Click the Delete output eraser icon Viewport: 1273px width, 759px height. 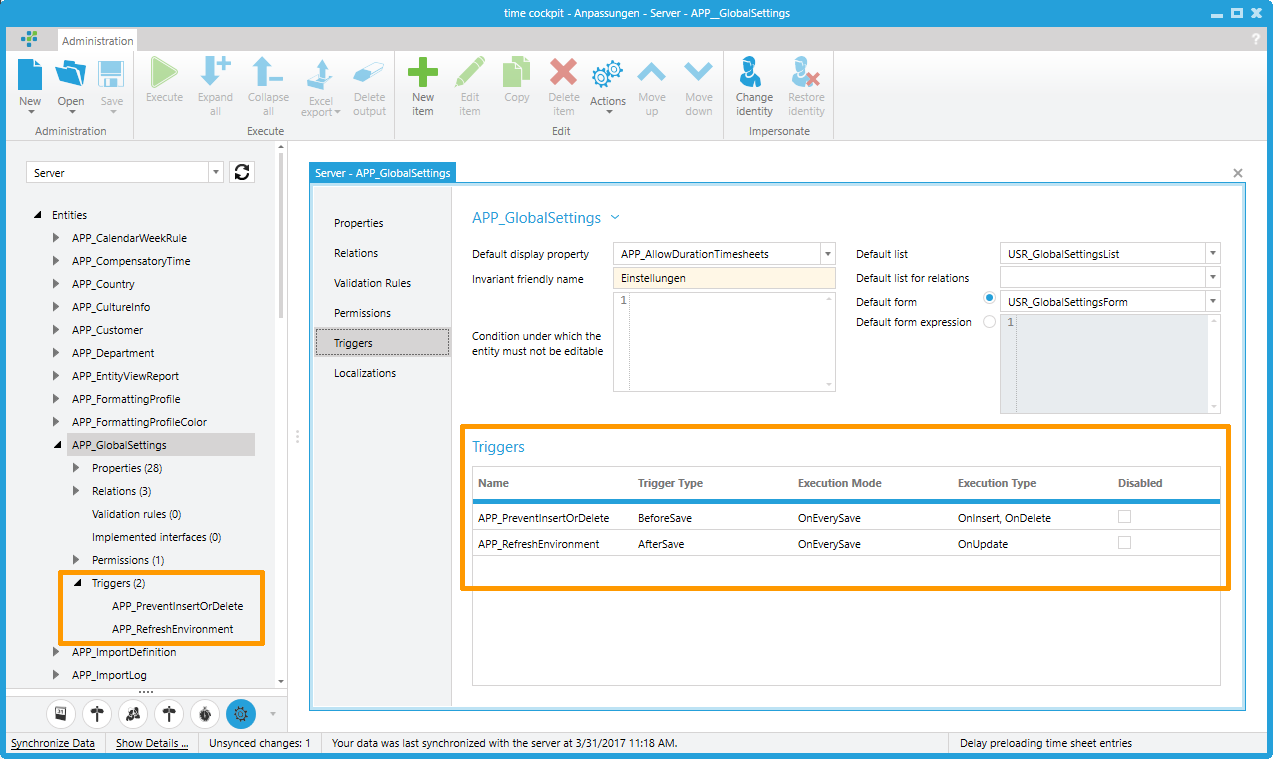point(369,74)
